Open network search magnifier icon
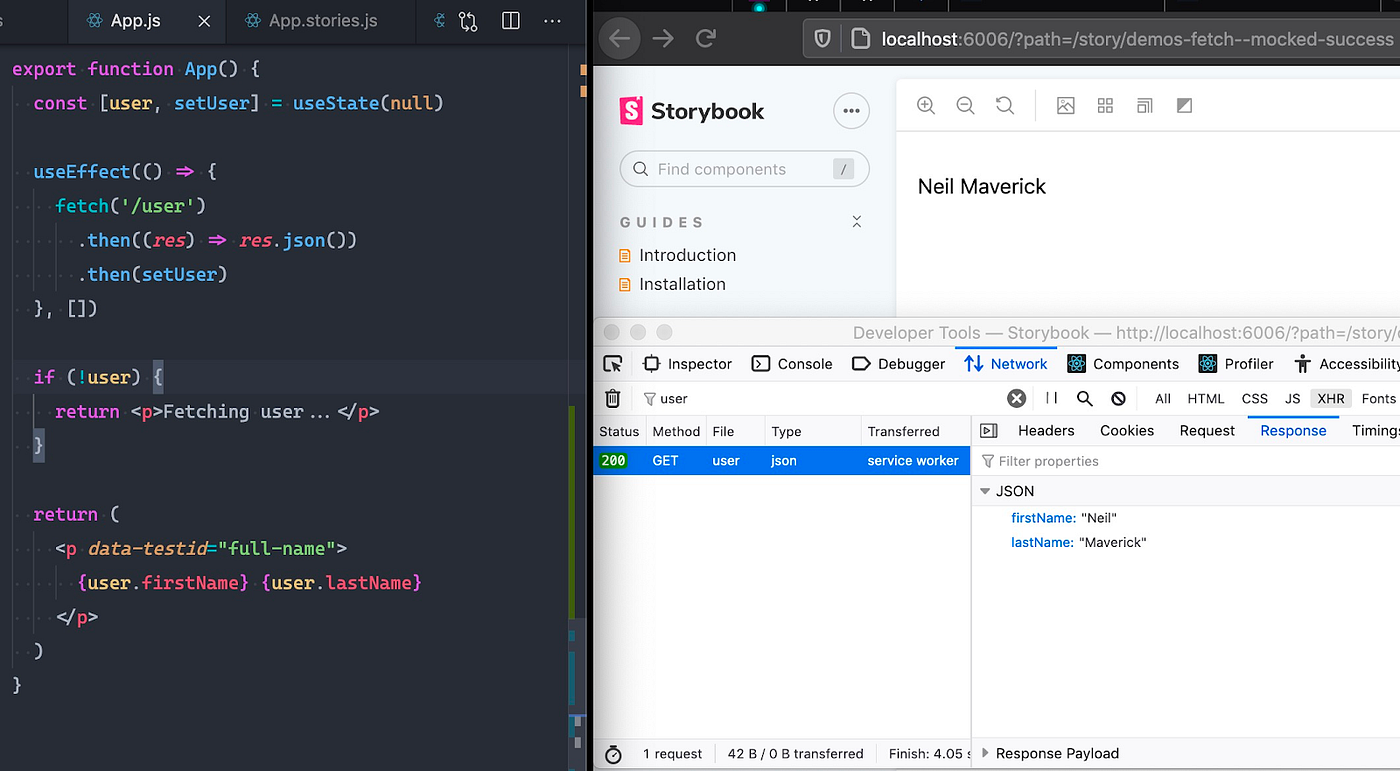 [x=1084, y=398]
